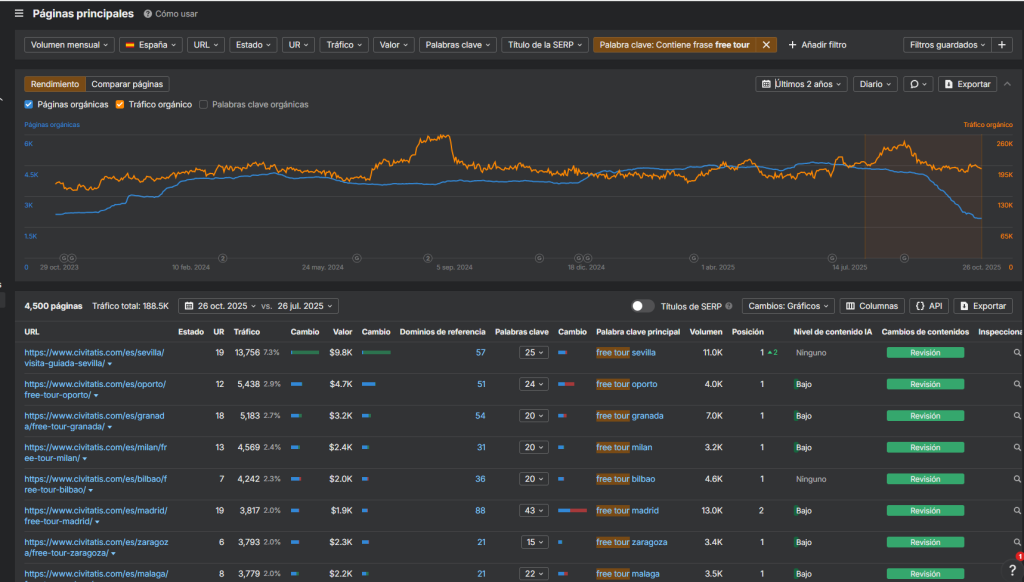The image size is (1024, 582).
Task: Open the Últimos 2 años date range
Action: click(803, 85)
